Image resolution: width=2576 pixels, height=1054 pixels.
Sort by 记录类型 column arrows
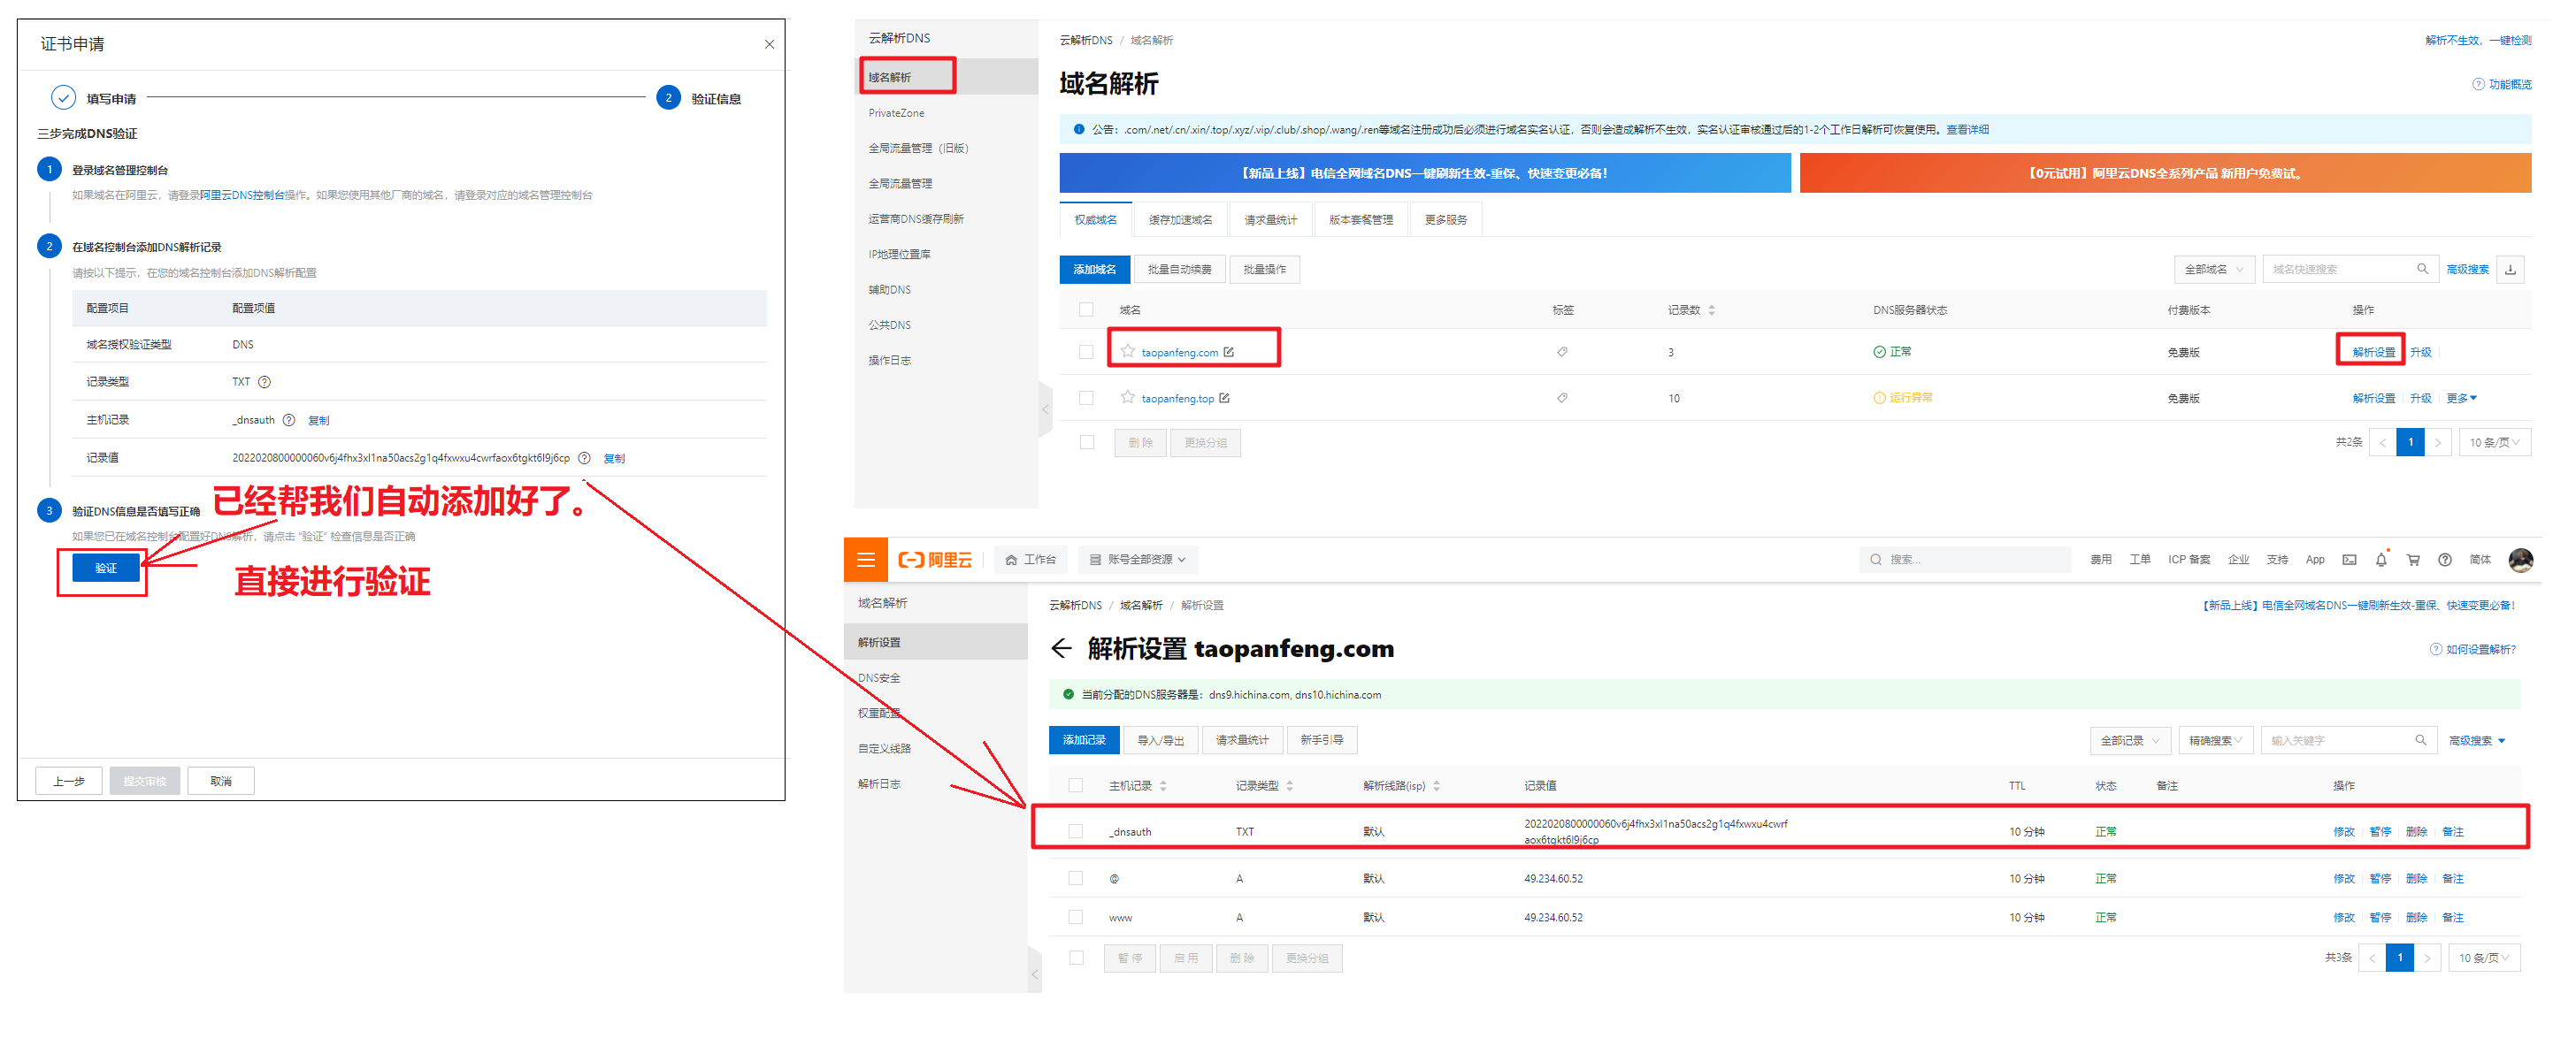click(1289, 786)
